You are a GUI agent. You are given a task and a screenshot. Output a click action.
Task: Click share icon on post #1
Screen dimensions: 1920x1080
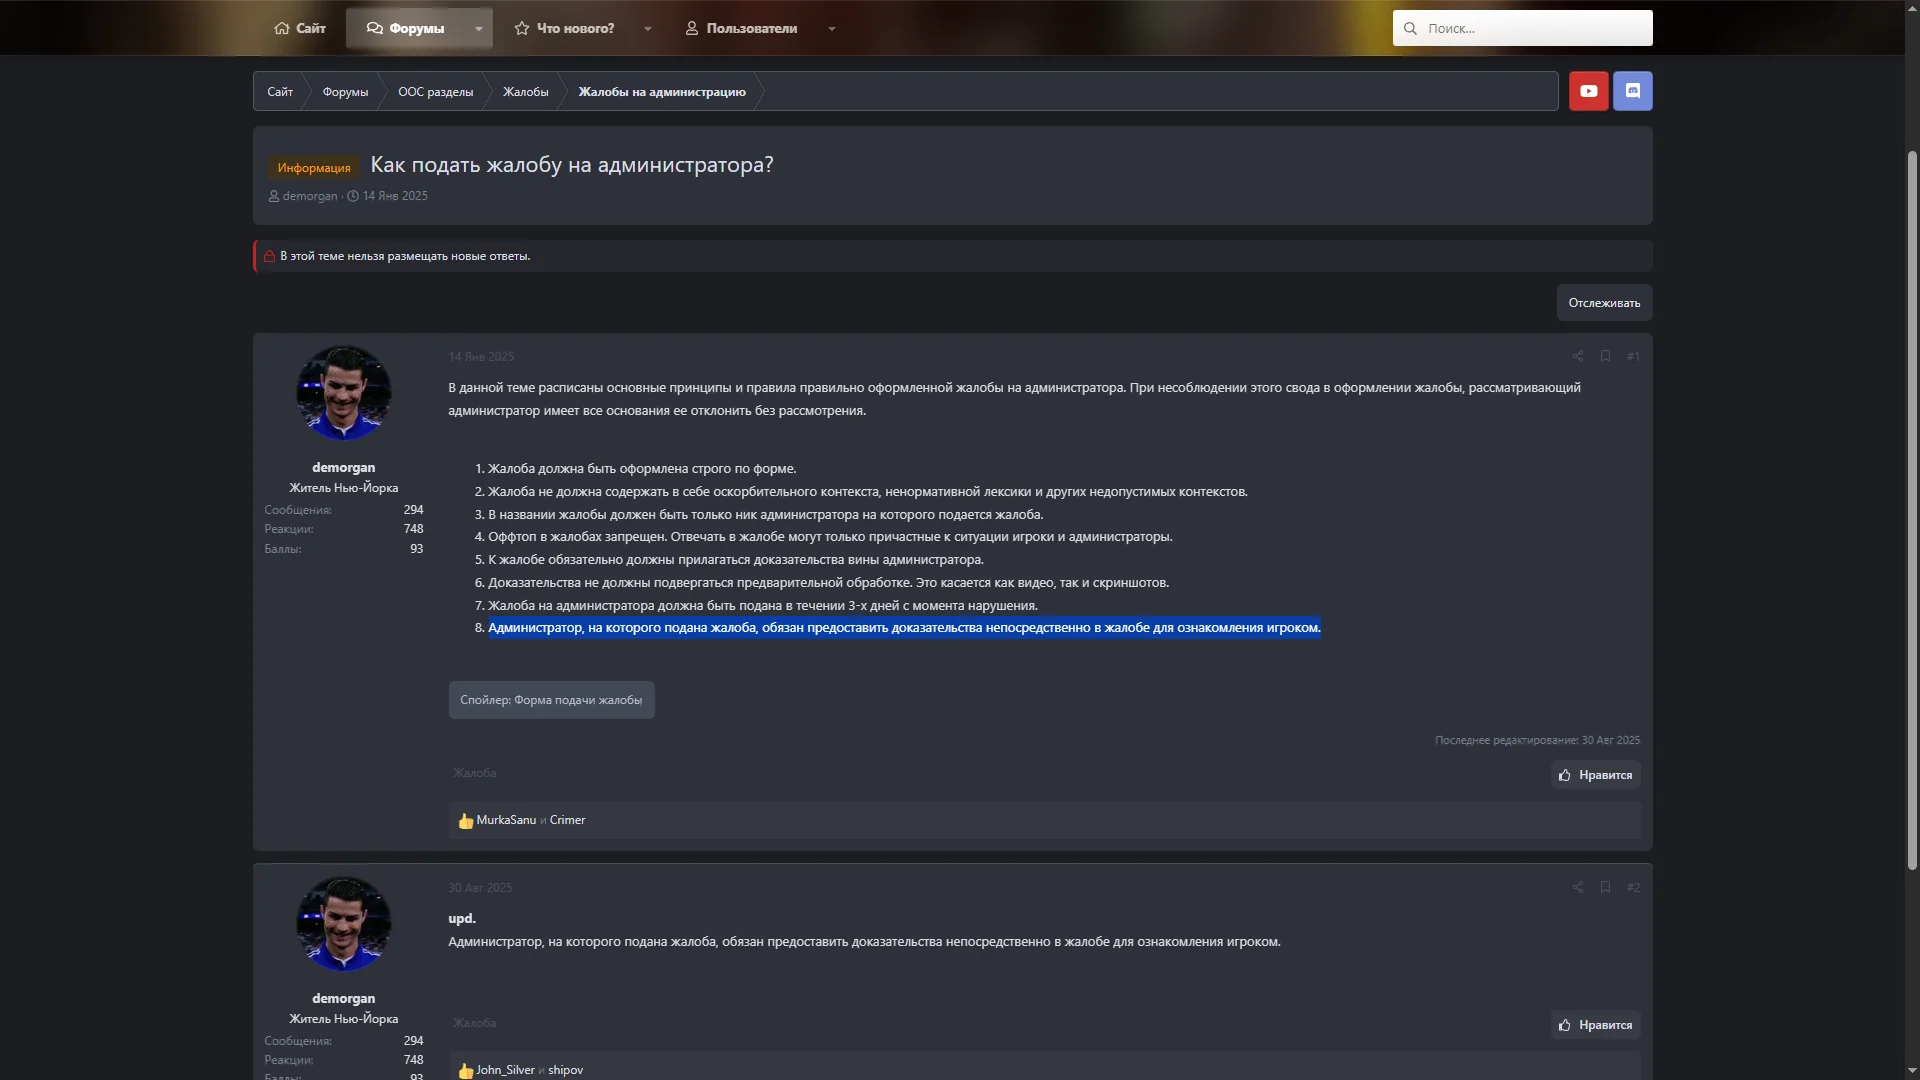tap(1578, 356)
